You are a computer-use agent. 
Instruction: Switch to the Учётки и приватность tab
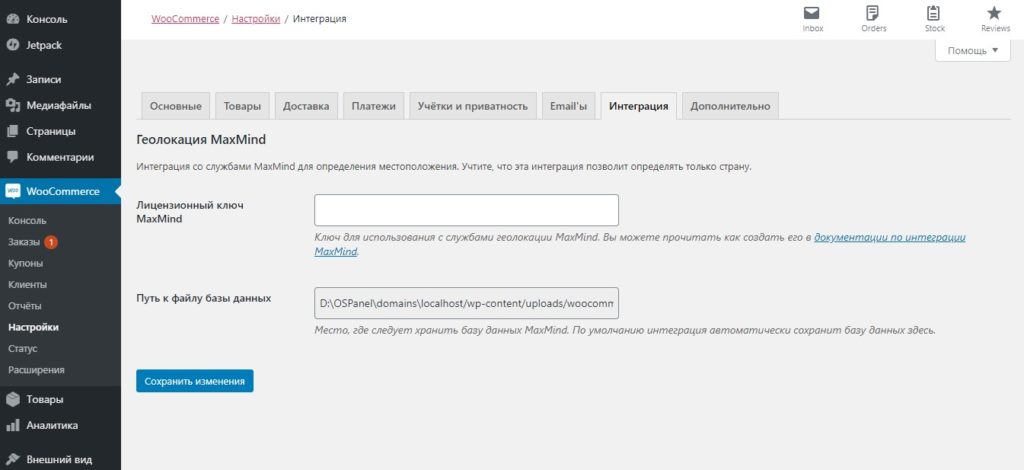click(473, 106)
